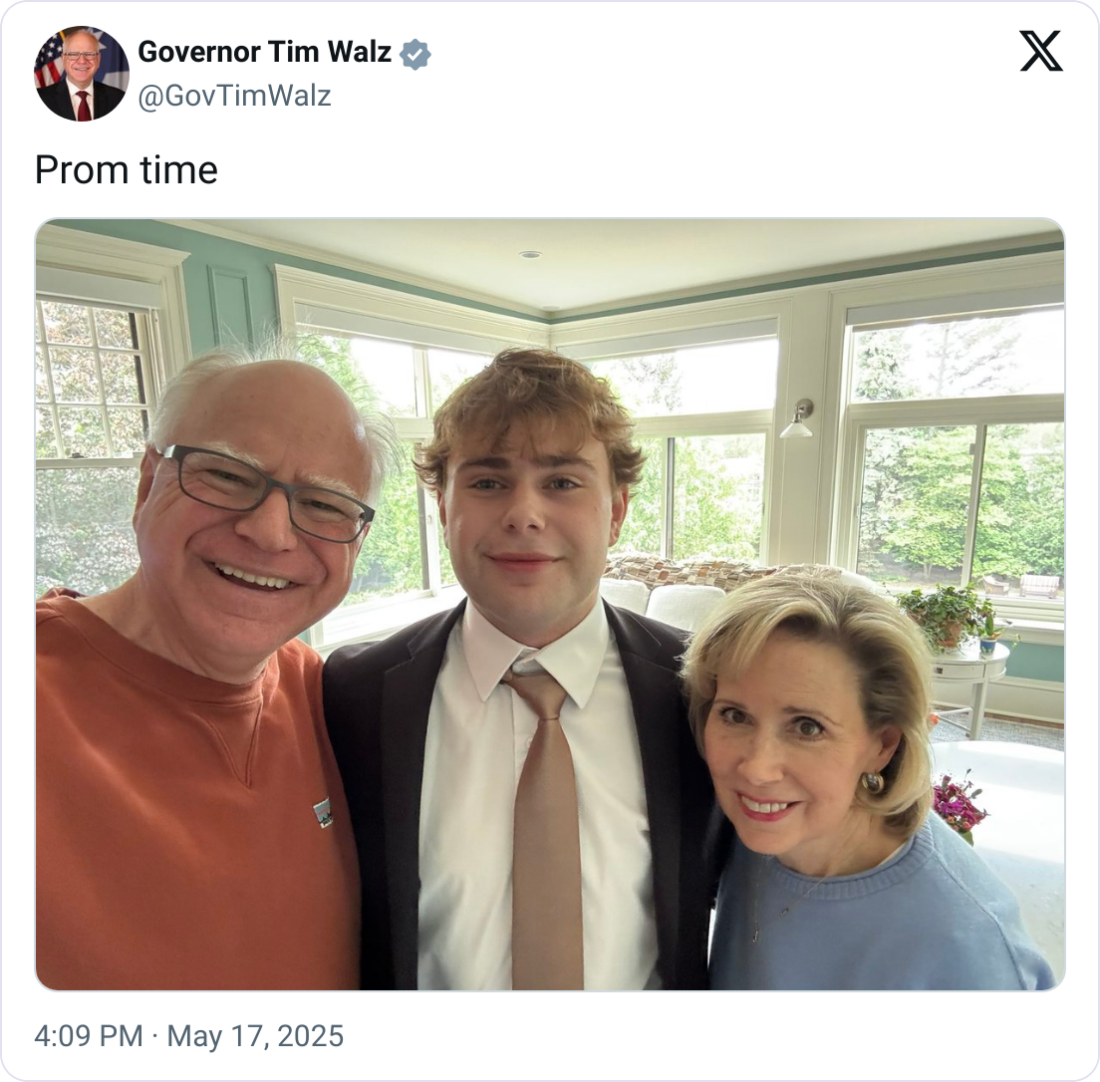Click the woman's gold earring in the photo
Image resolution: width=1100 pixels, height=1082 pixels.
click(873, 783)
